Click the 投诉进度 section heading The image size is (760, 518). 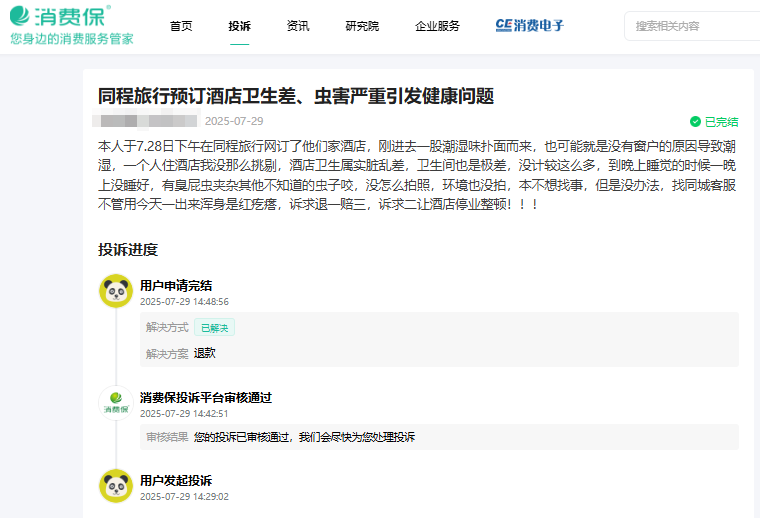128,250
